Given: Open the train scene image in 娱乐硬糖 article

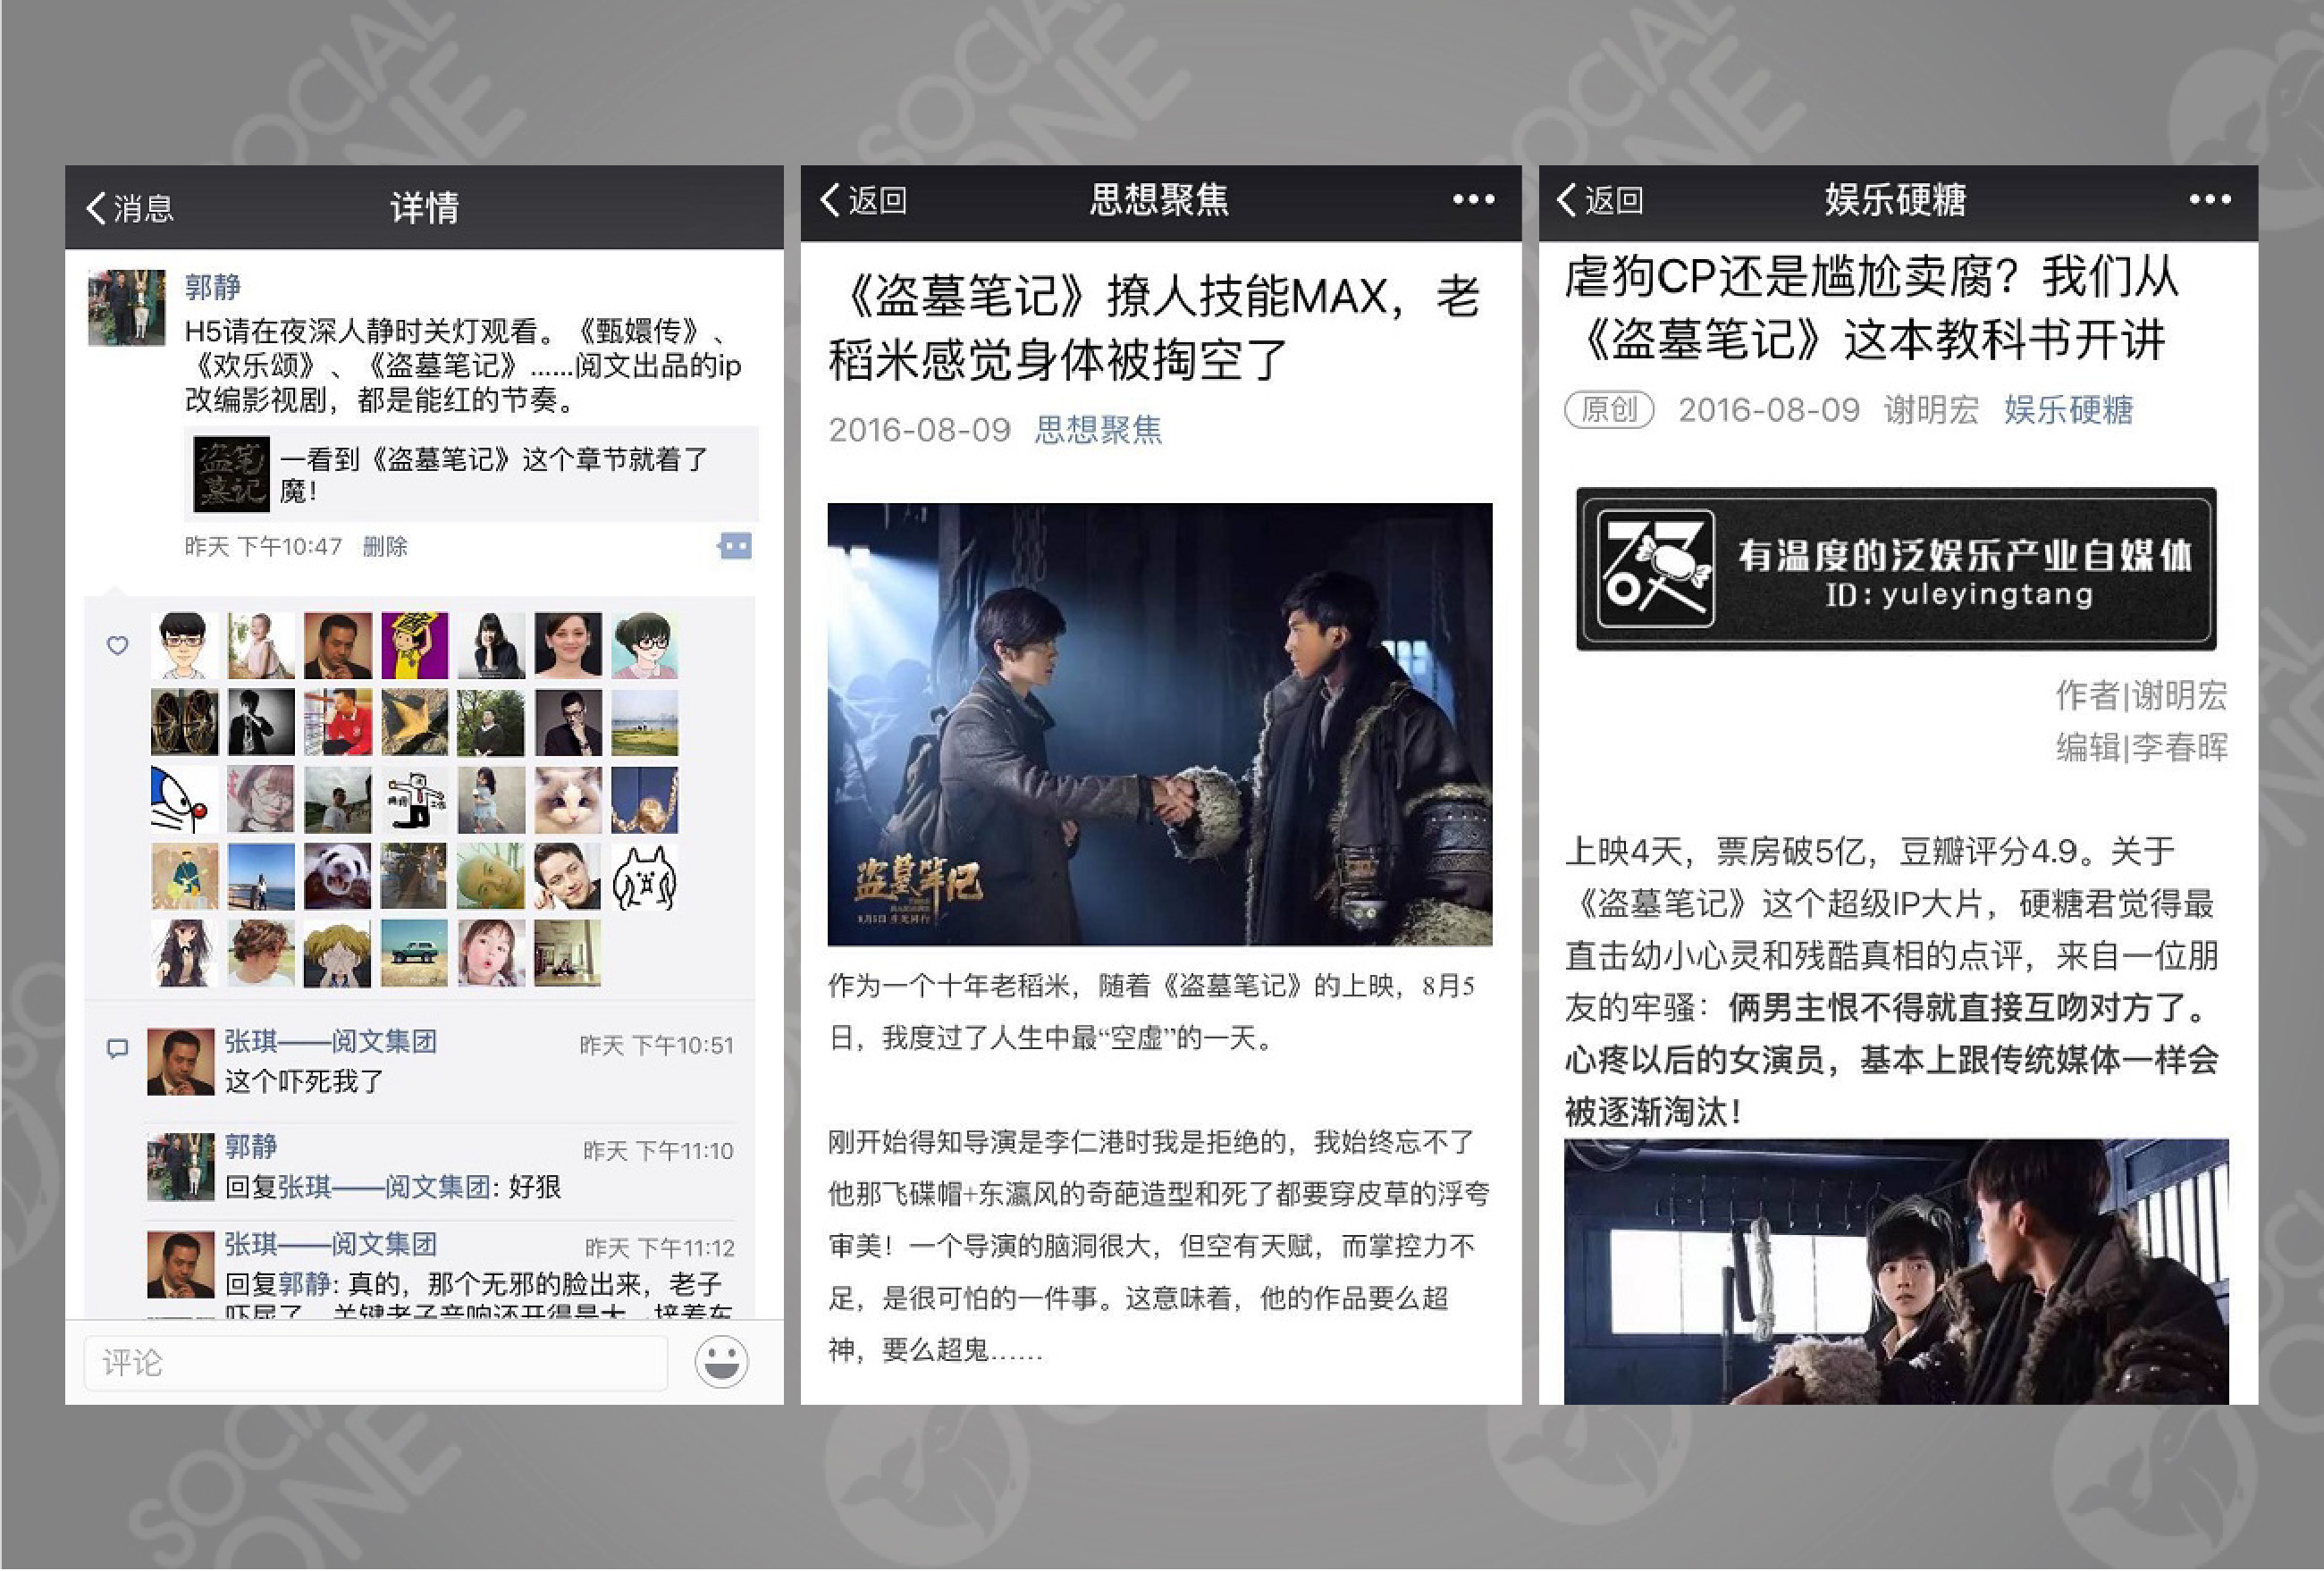Looking at the screenshot, I should (x=1896, y=1271).
